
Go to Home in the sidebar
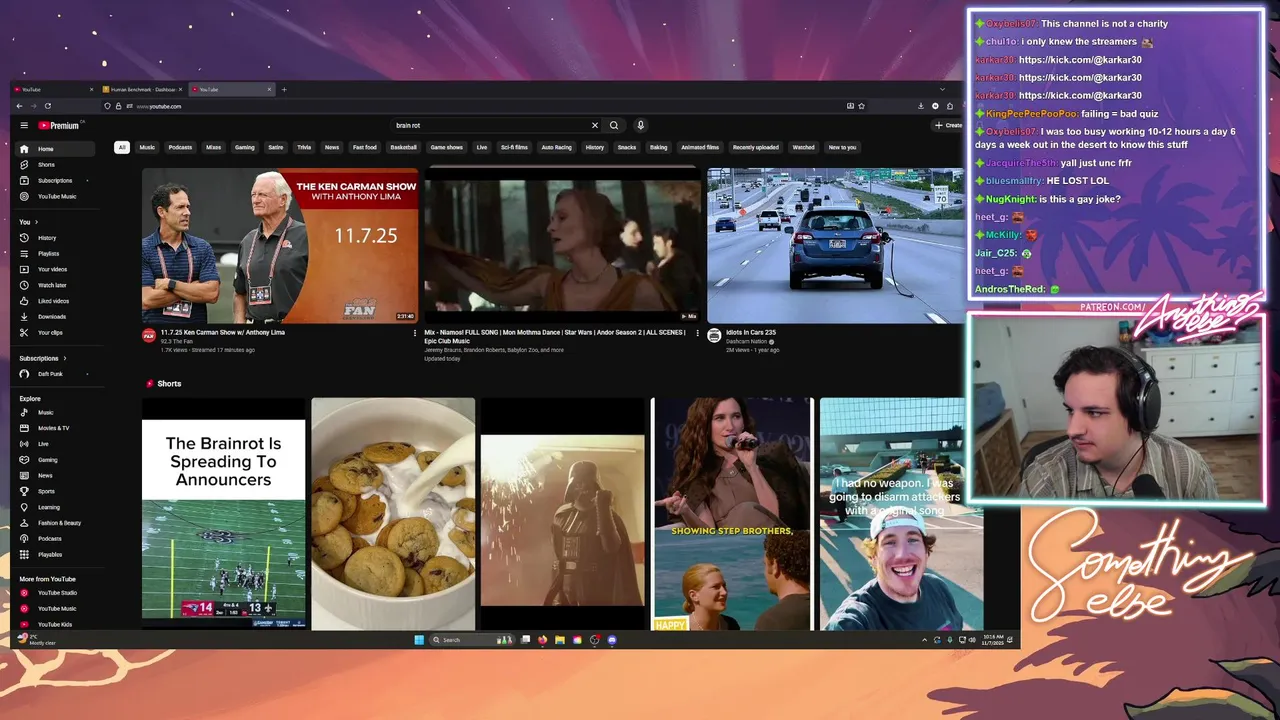click(x=55, y=149)
